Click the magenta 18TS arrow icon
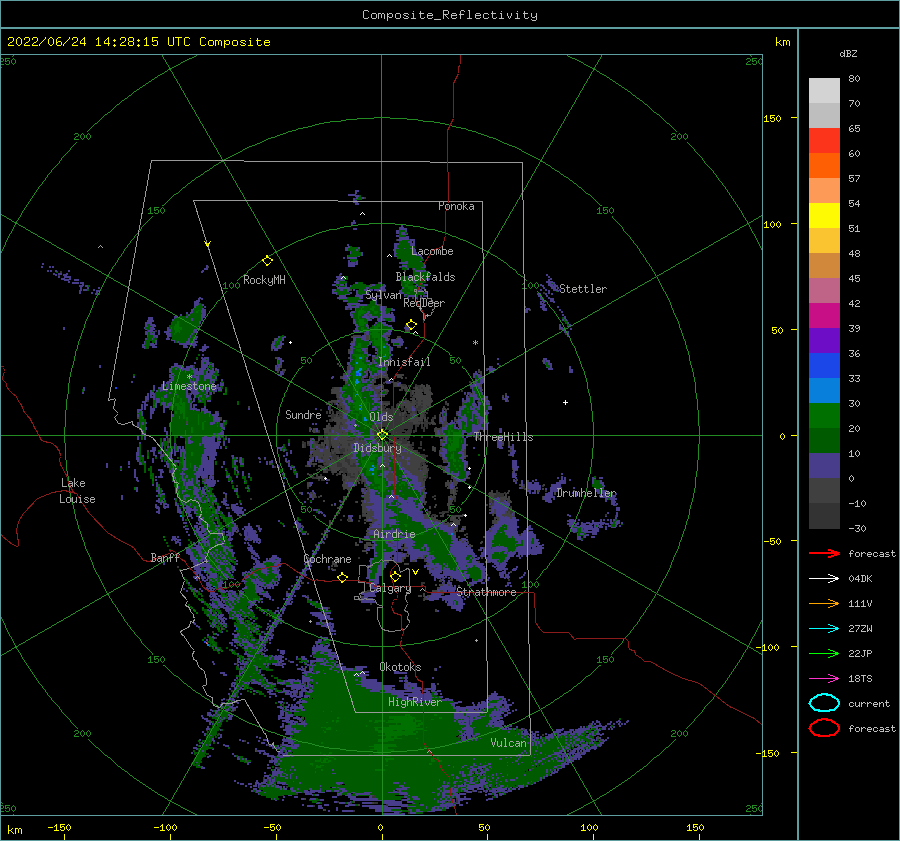The height and width of the screenshot is (841, 900). (x=824, y=679)
